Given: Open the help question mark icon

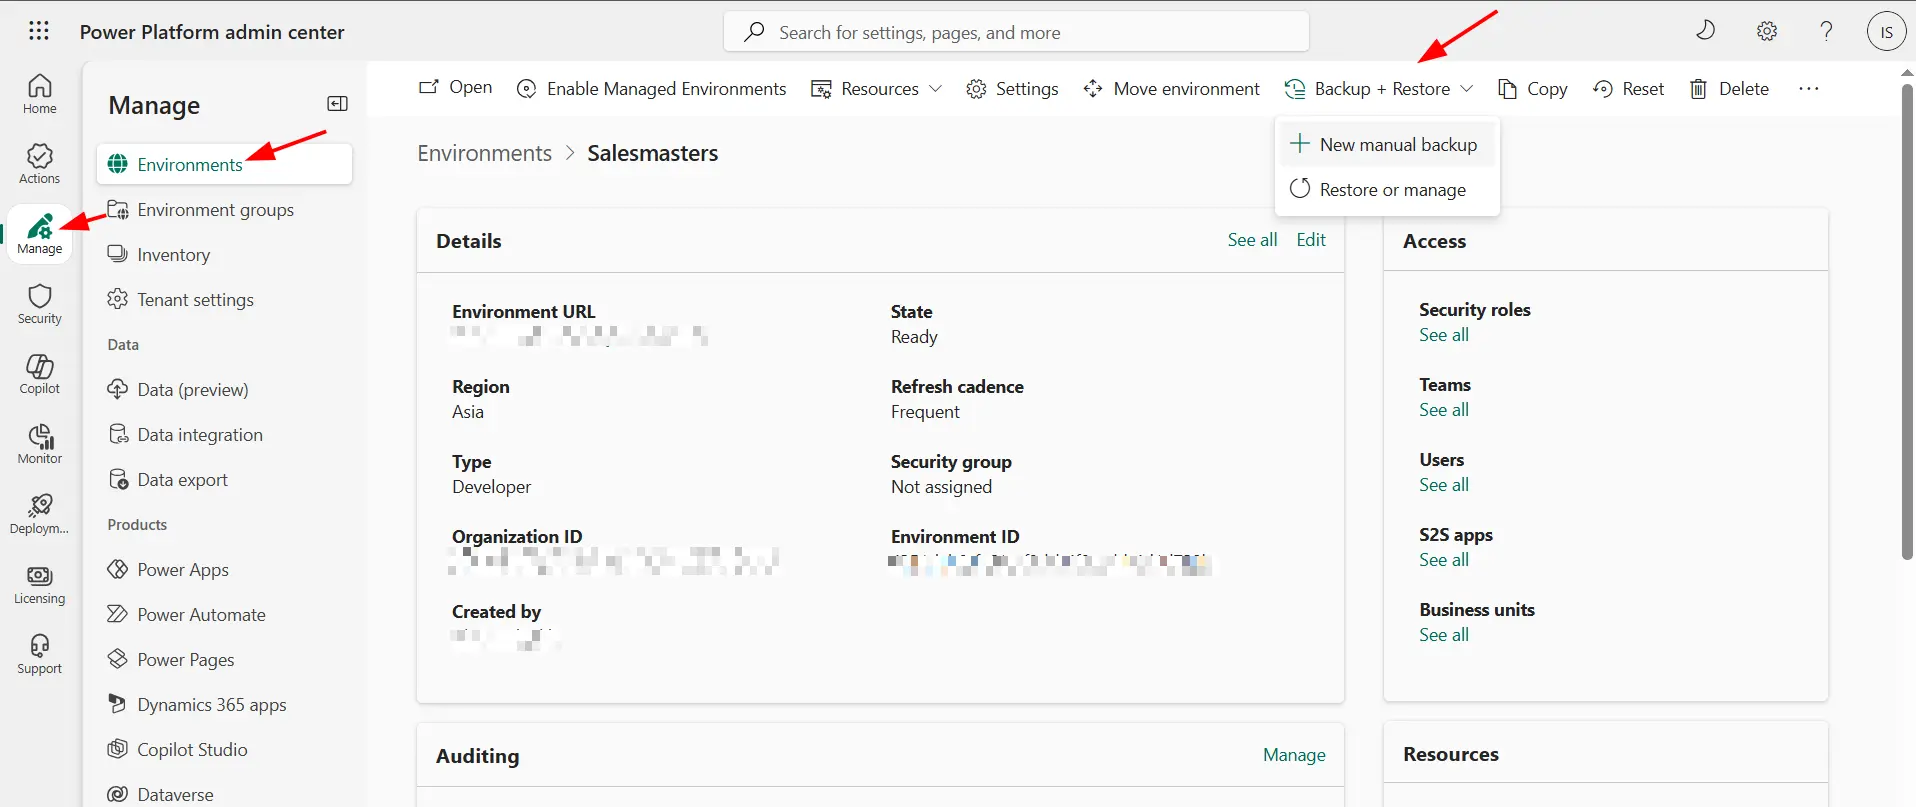Looking at the screenshot, I should [1826, 31].
